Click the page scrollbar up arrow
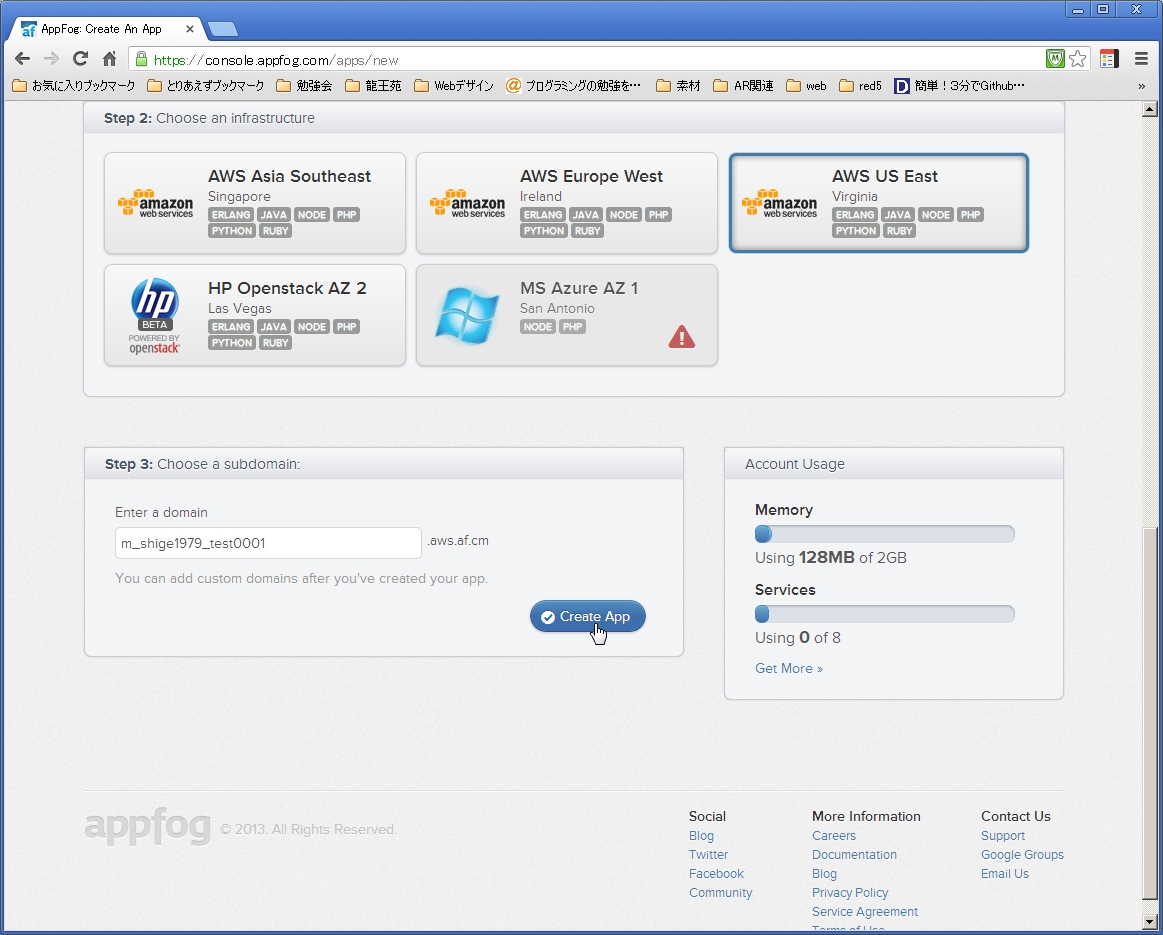This screenshot has width=1163, height=935. pyautogui.click(x=1150, y=110)
